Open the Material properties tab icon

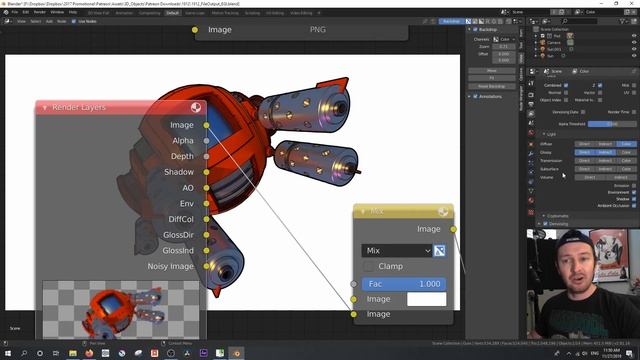point(531,200)
